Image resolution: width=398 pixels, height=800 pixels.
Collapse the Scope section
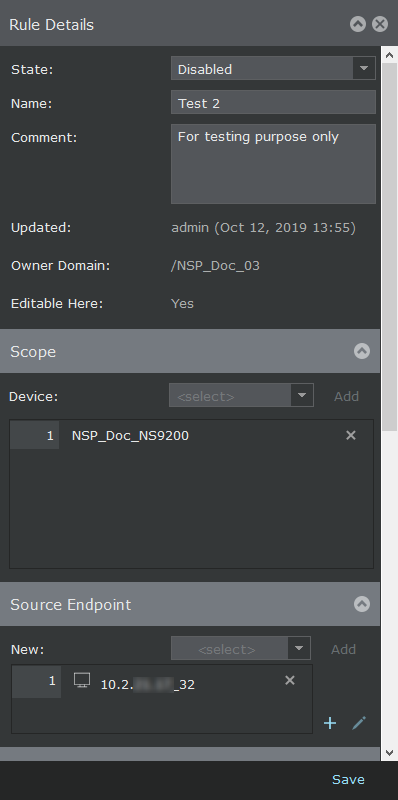[362, 351]
